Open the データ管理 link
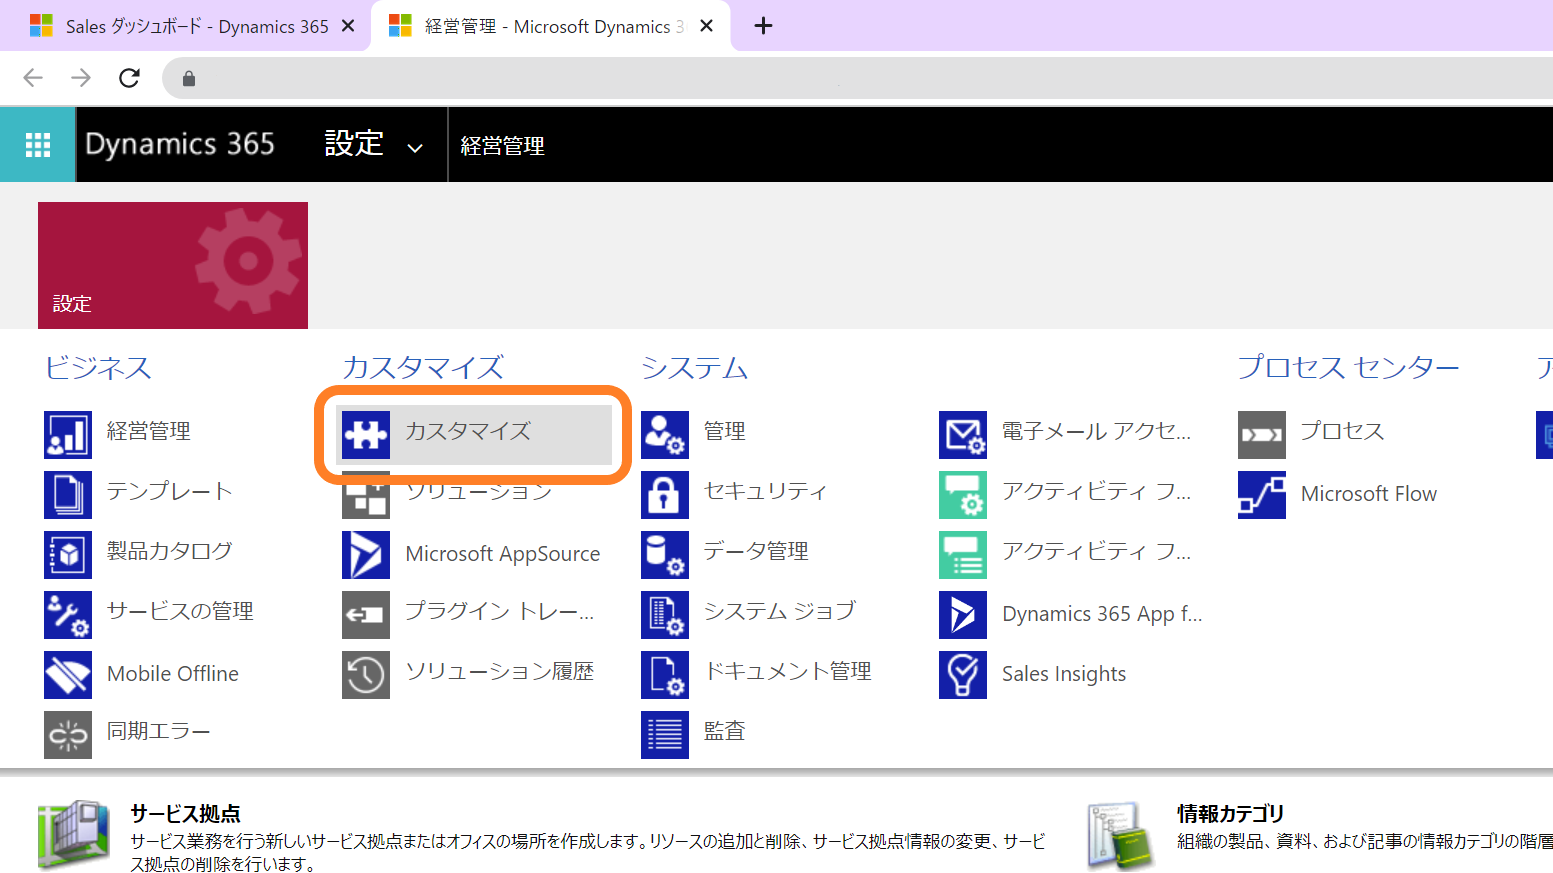This screenshot has width=1553, height=873. coord(756,551)
